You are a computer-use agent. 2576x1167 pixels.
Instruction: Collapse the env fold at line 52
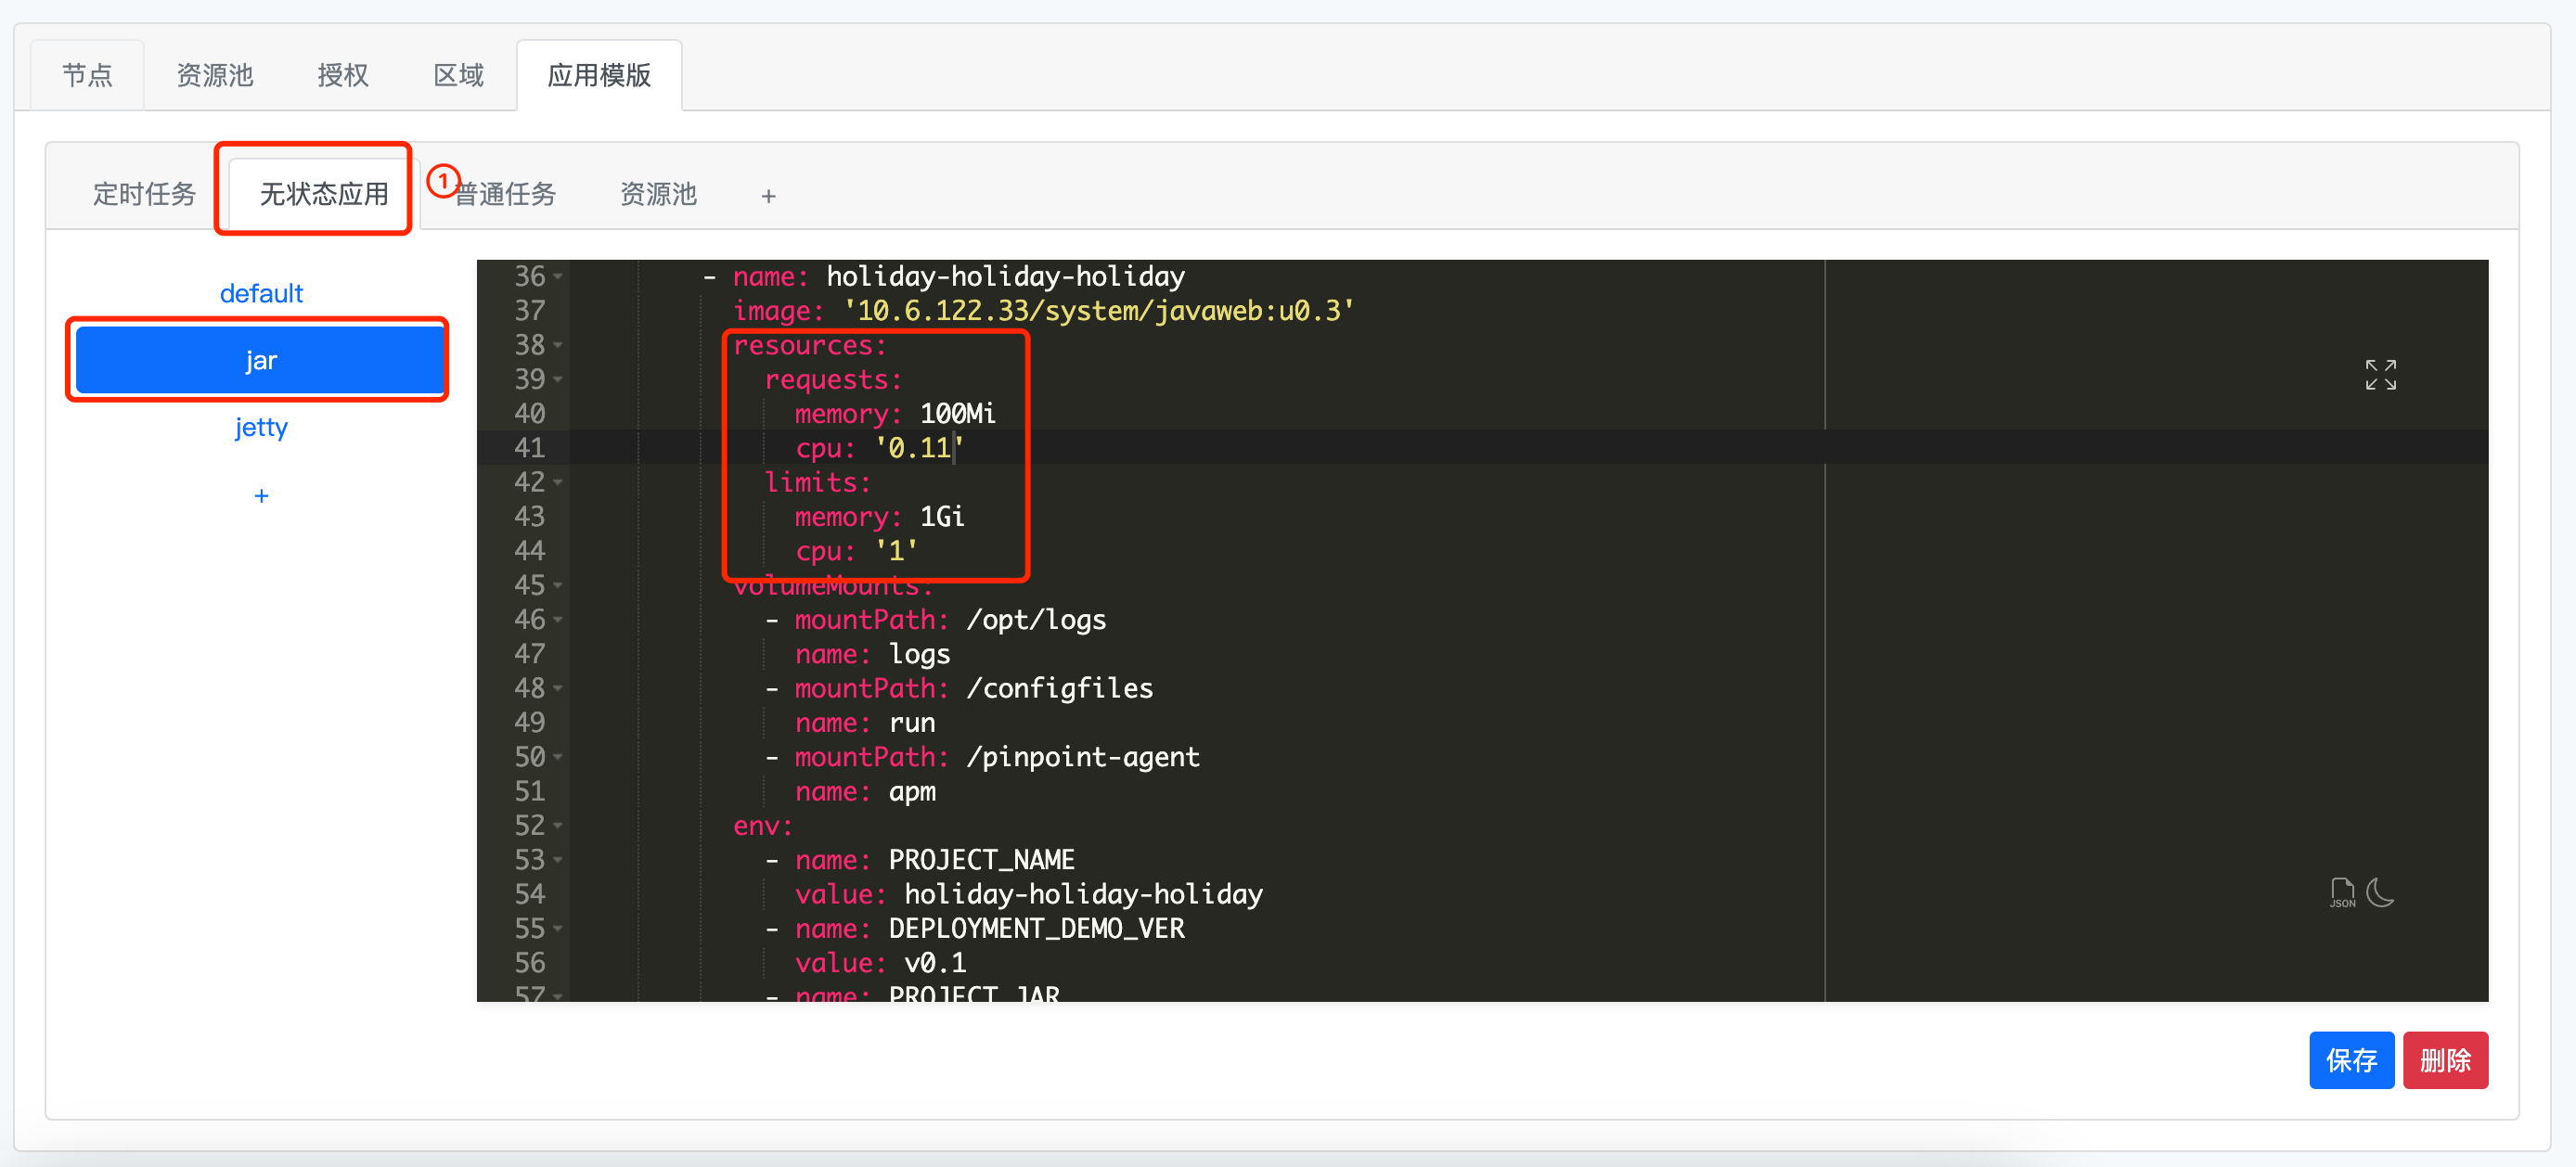(558, 826)
